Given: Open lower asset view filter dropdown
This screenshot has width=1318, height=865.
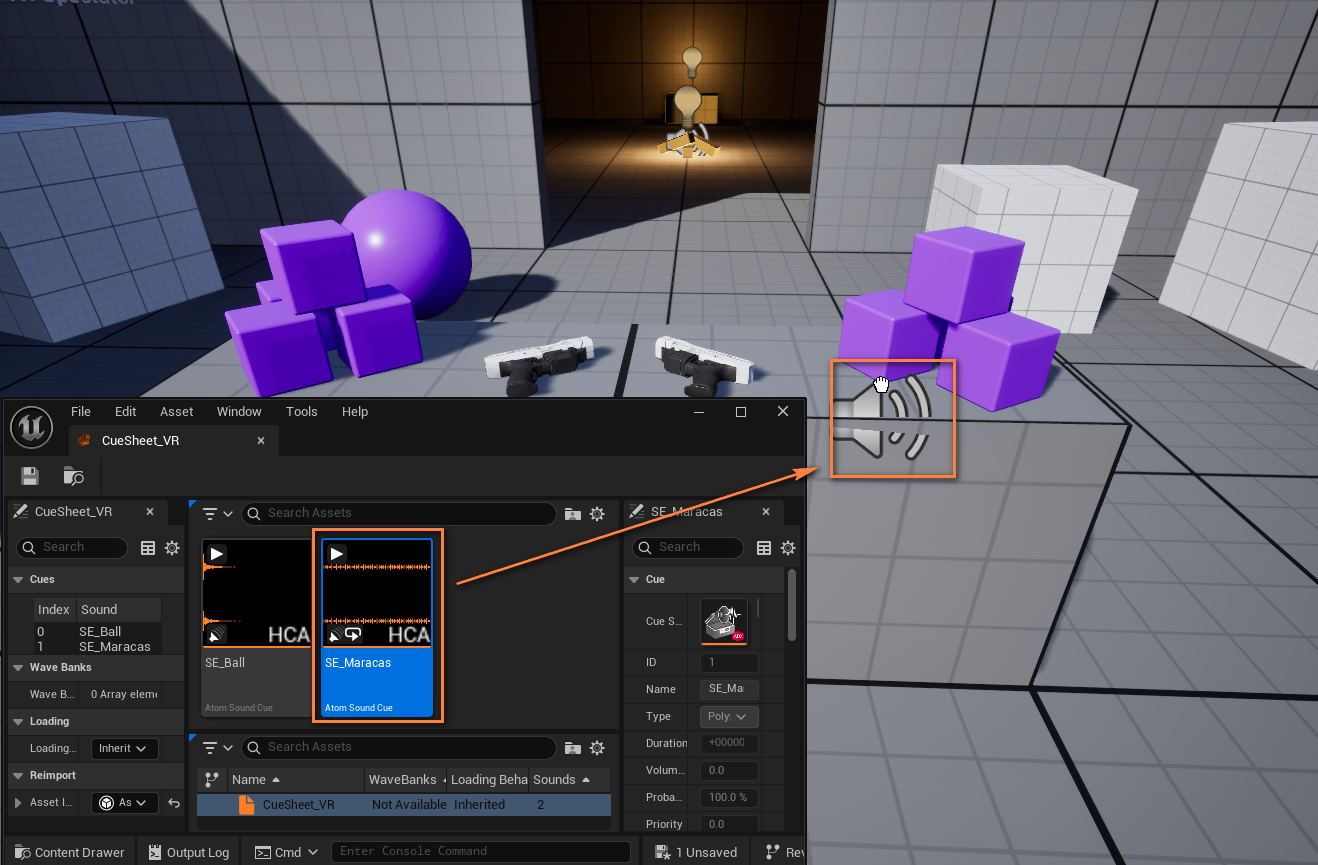Looking at the screenshot, I should (217, 748).
